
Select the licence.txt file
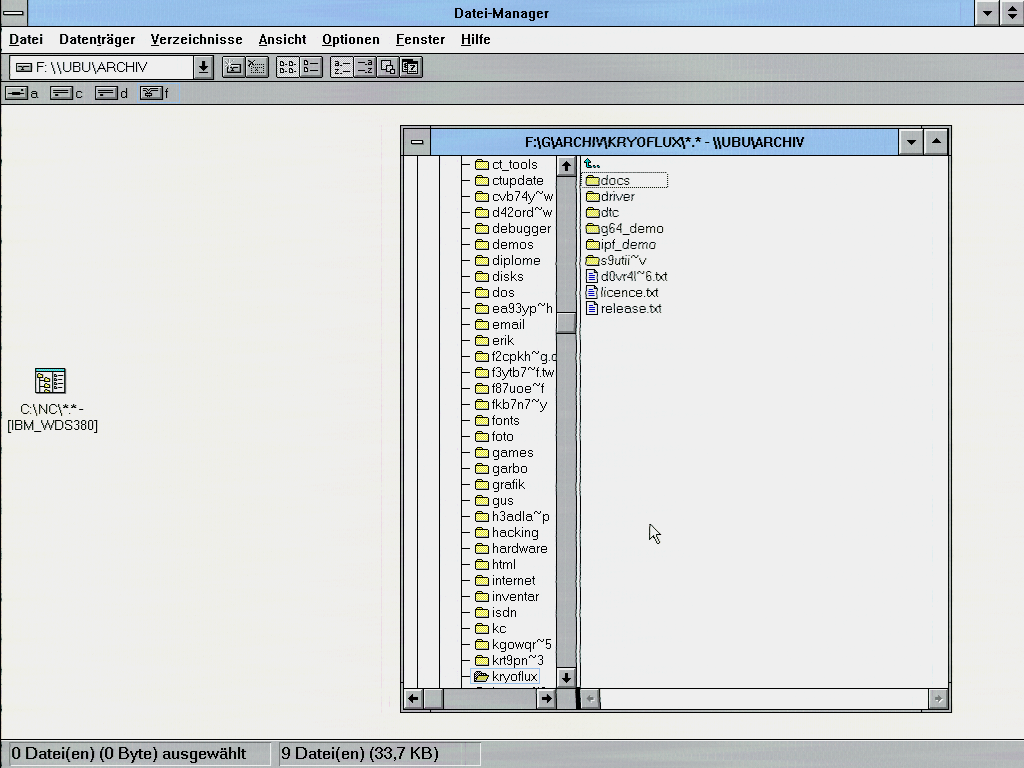tap(622, 293)
